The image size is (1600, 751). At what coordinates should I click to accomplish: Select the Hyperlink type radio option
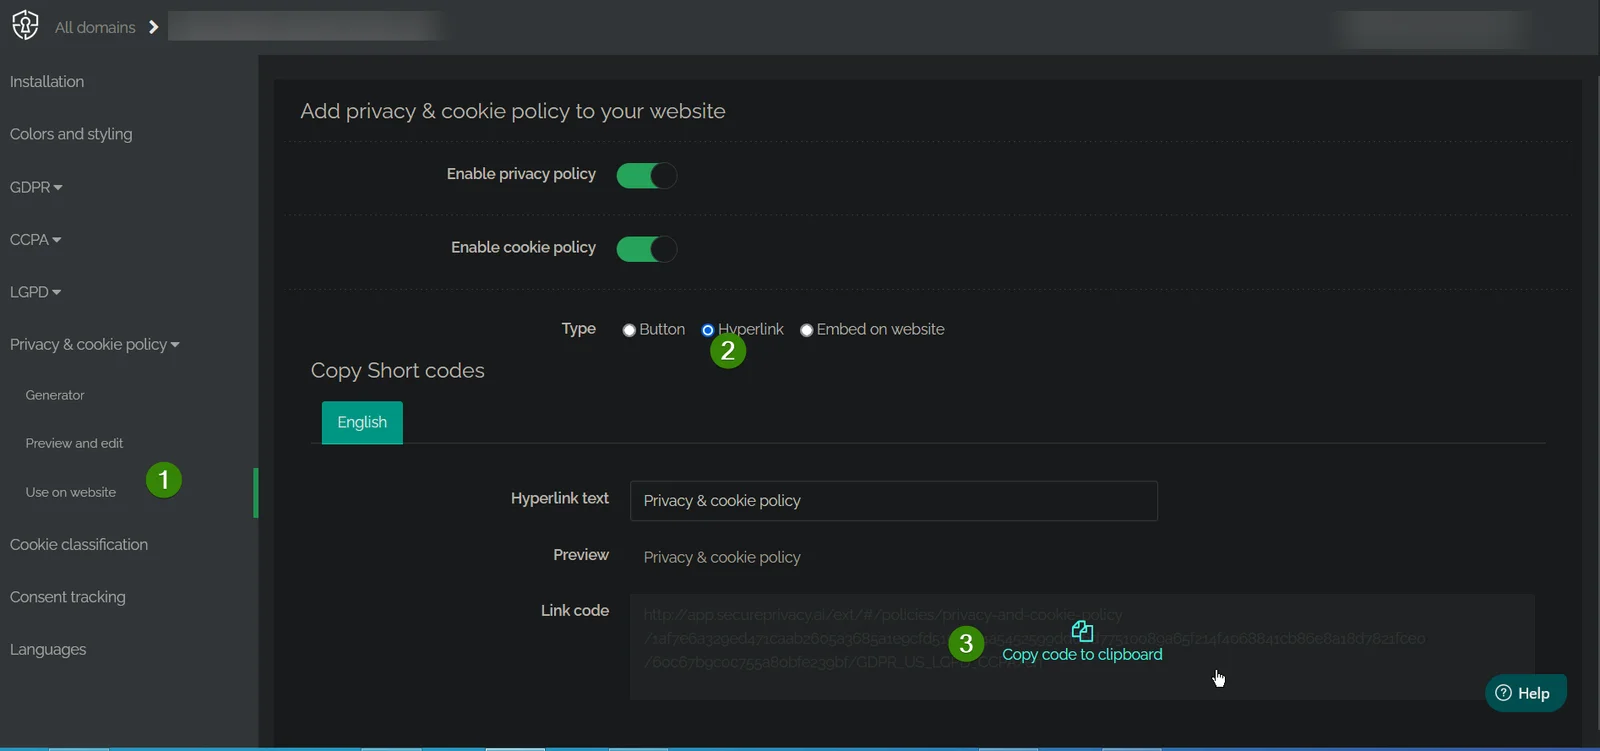tap(708, 330)
